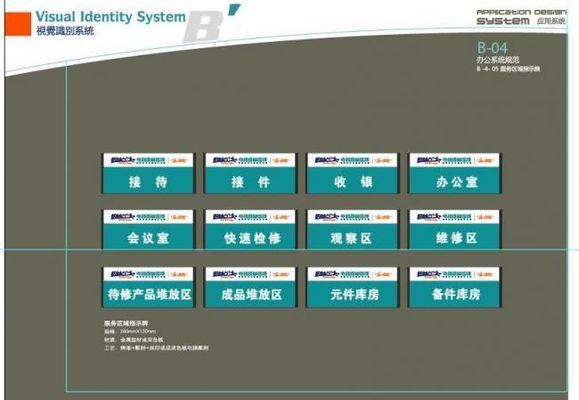579x400 pixels.
Task: Click the orange square in header
Action: click(18, 24)
